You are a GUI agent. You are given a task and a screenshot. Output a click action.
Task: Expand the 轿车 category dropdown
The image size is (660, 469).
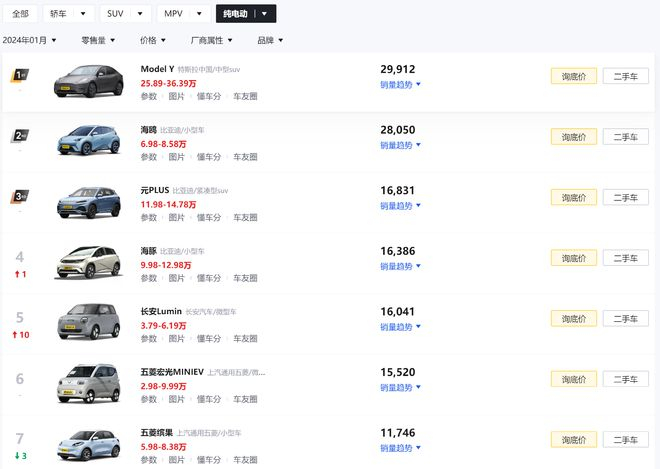pos(70,14)
